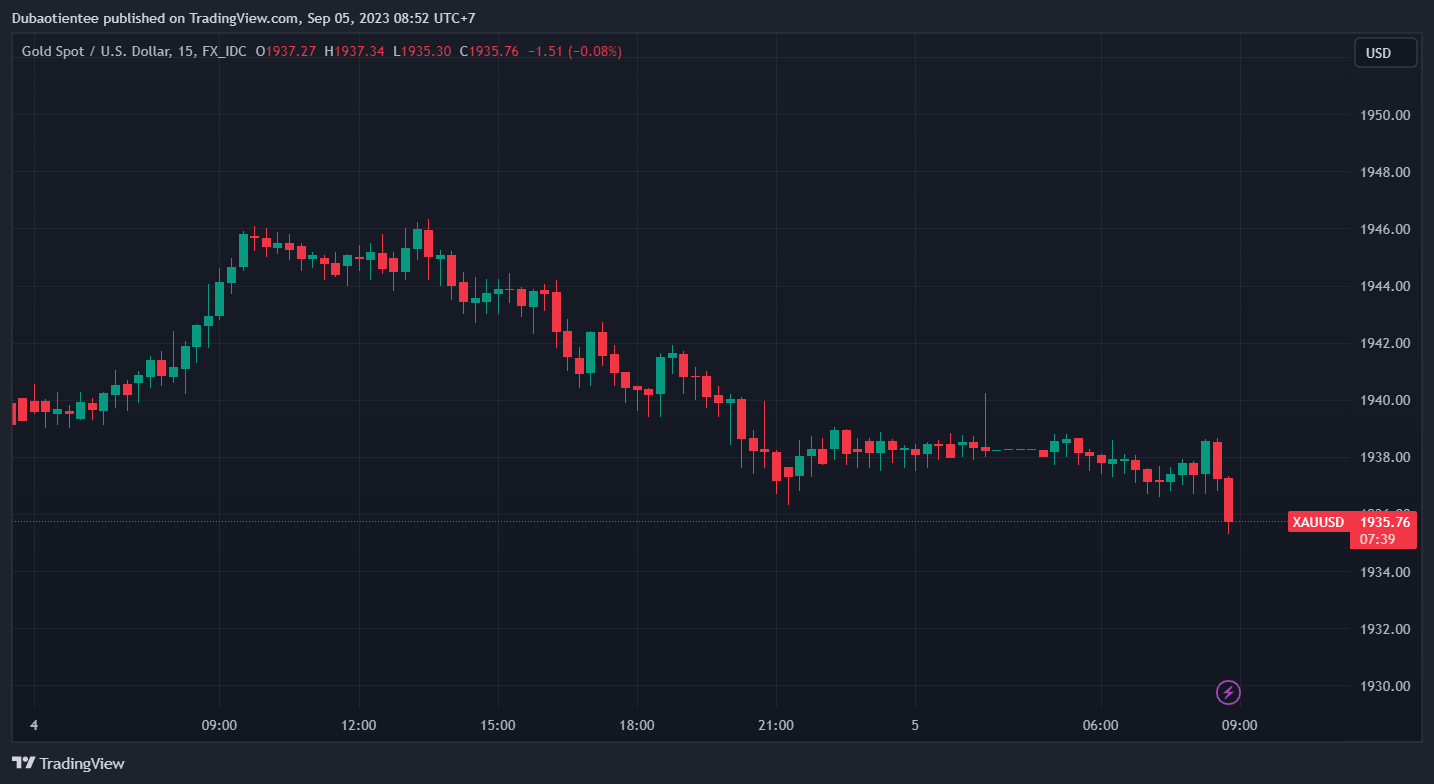Viewport: 1434px width, 784px height.
Task: Click the purple lightning bolt icon
Action: pyautogui.click(x=1228, y=692)
